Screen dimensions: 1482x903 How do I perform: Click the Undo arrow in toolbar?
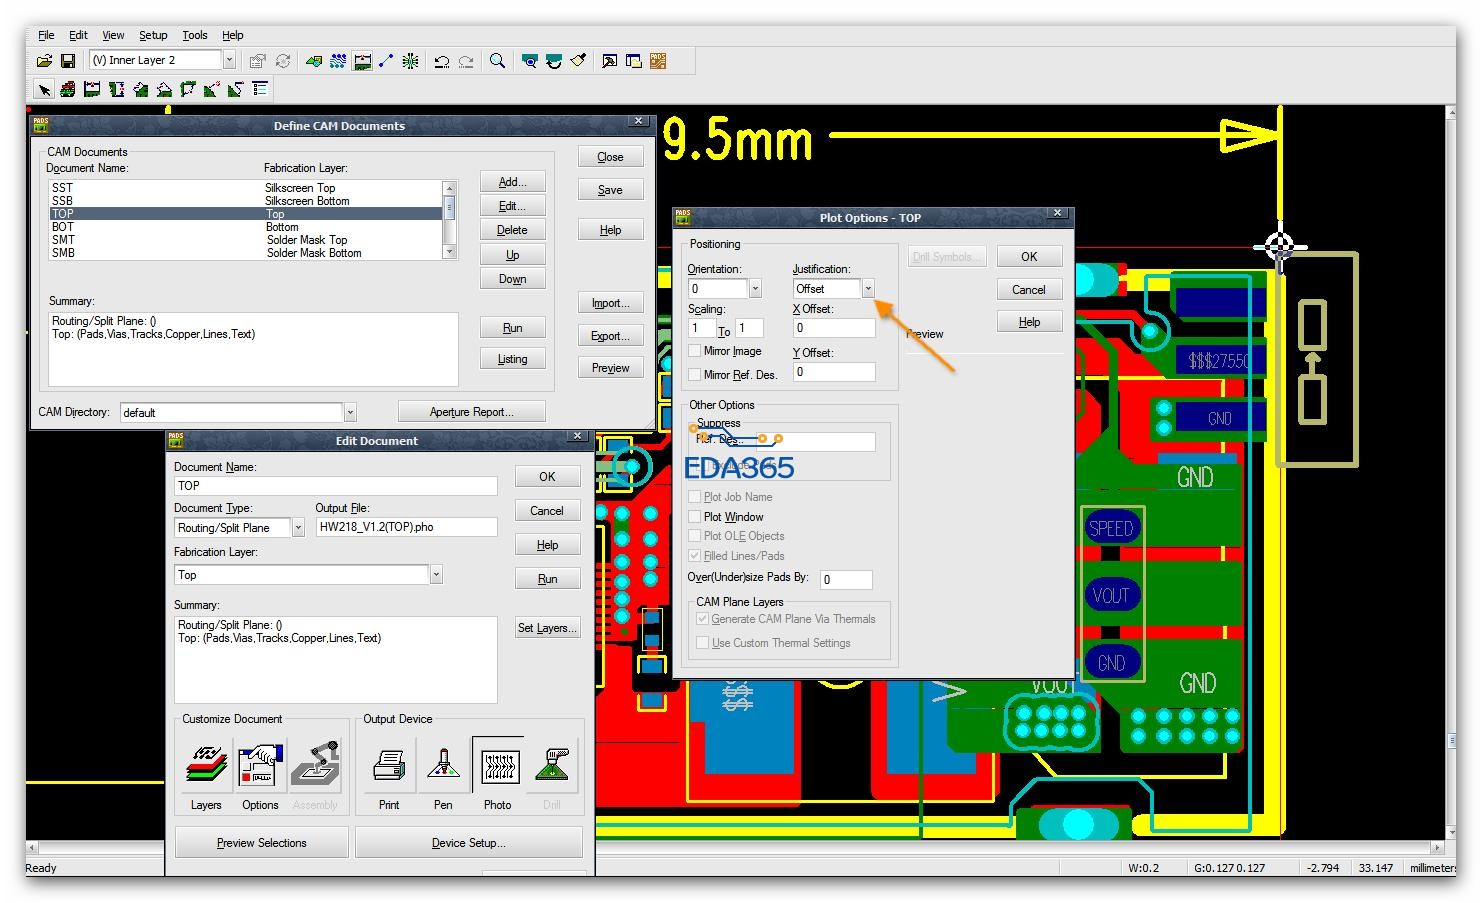pos(441,61)
